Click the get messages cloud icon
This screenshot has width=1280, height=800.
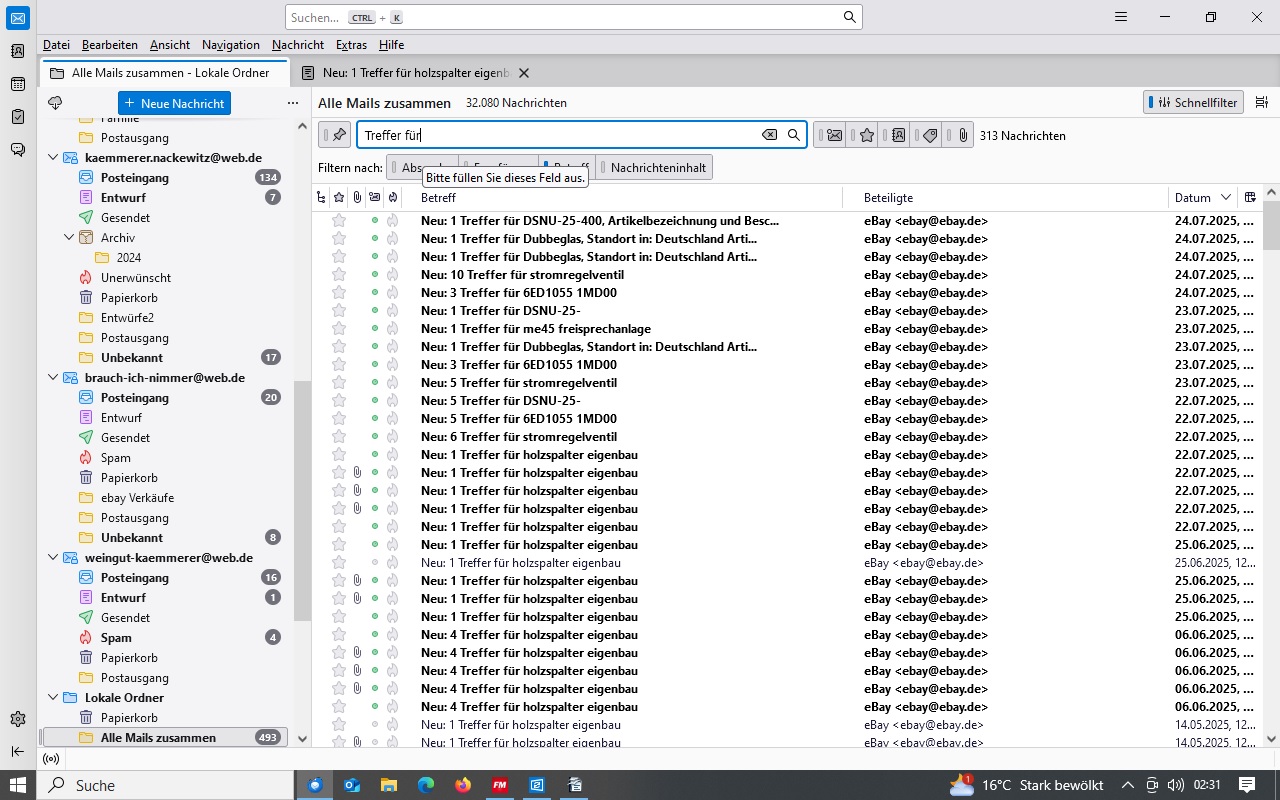click(55, 103)
